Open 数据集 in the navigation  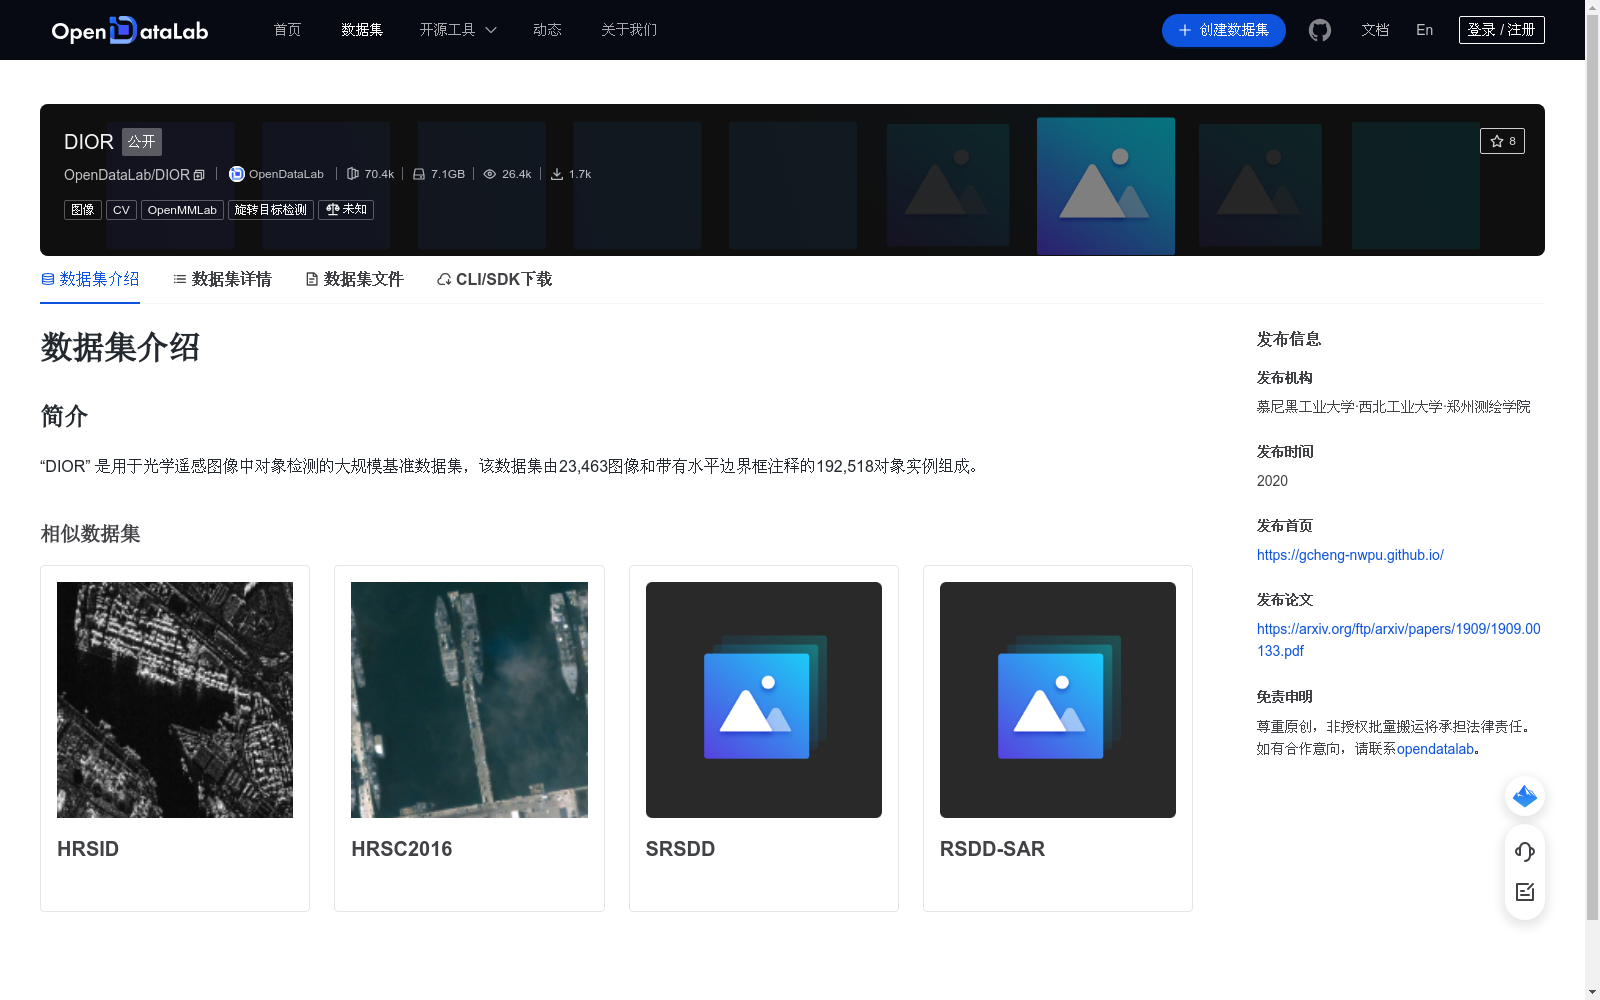tap(362, 30)
